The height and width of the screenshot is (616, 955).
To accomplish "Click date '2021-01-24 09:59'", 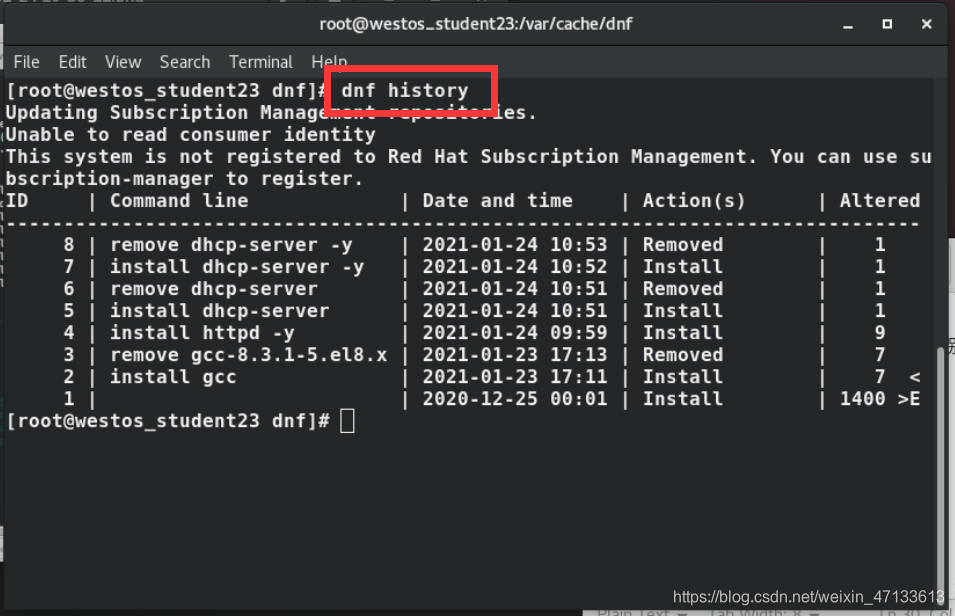I will [515, 333].
